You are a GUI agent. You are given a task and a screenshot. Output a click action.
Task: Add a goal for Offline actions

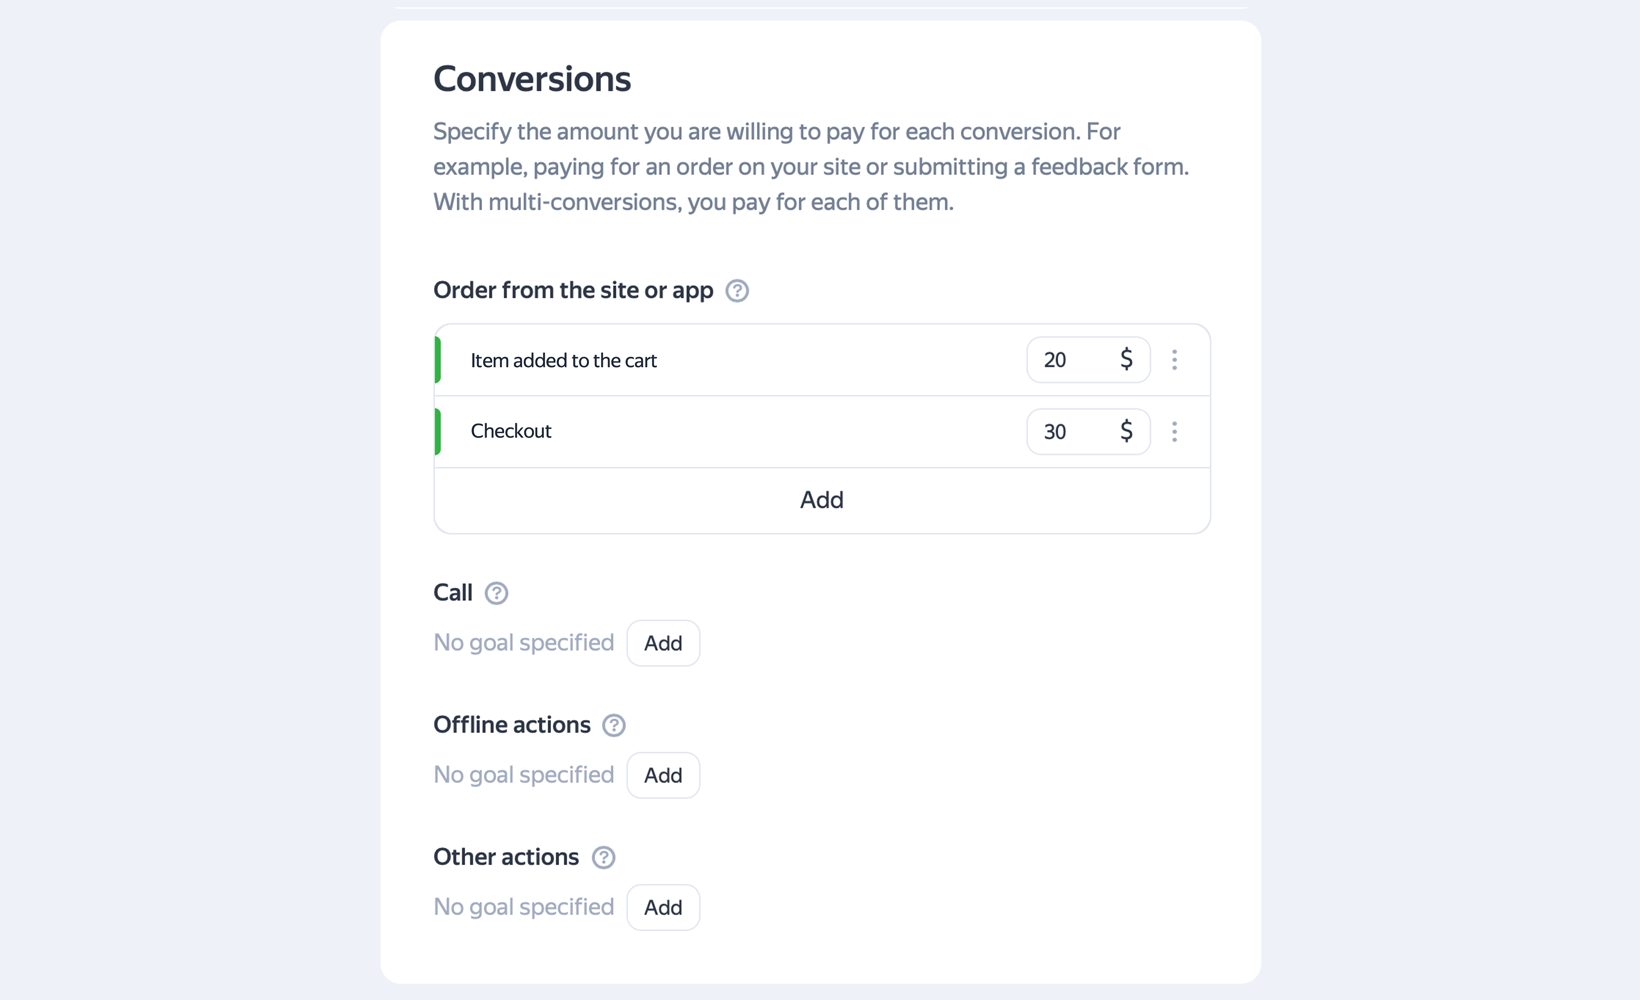[x=663, y=775]
